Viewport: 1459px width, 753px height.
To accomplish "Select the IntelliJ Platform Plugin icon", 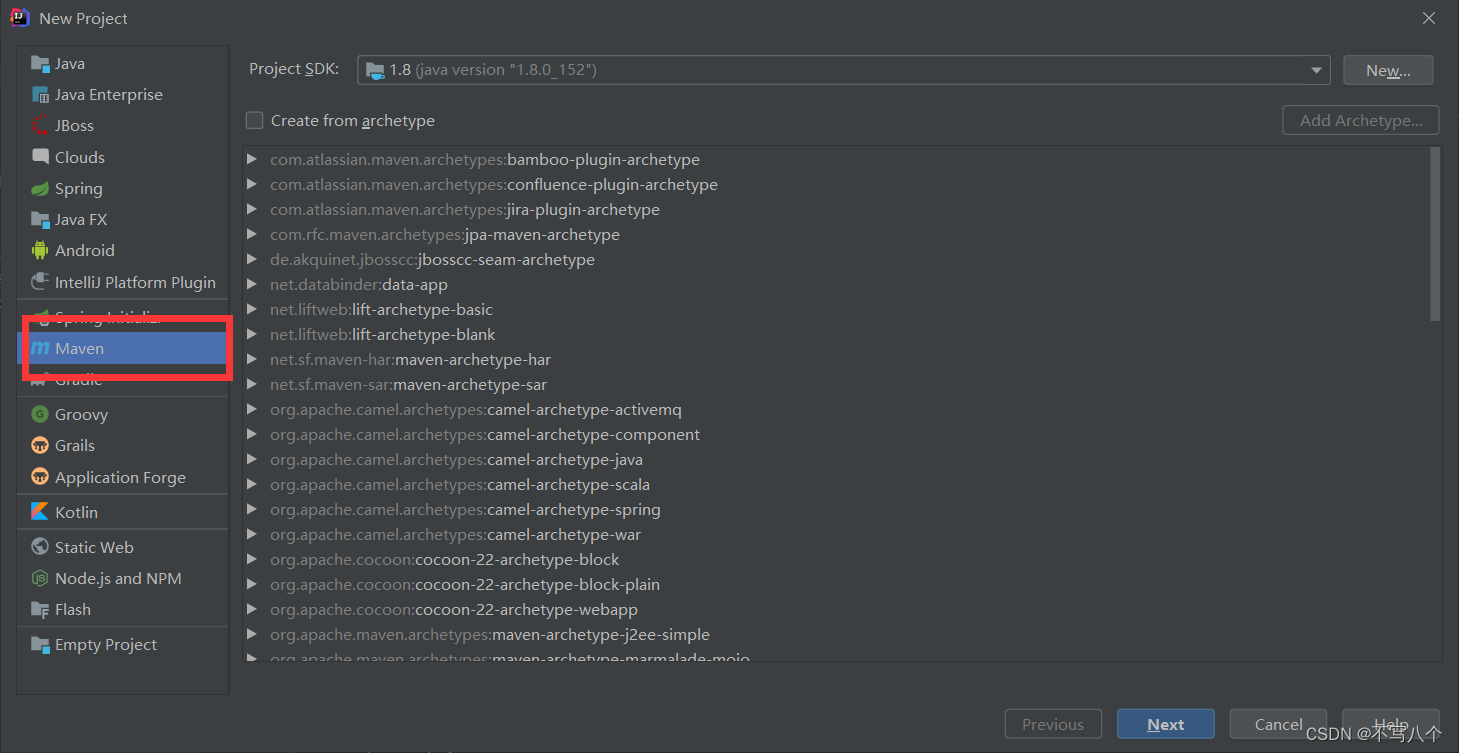I will click(40, 282).
